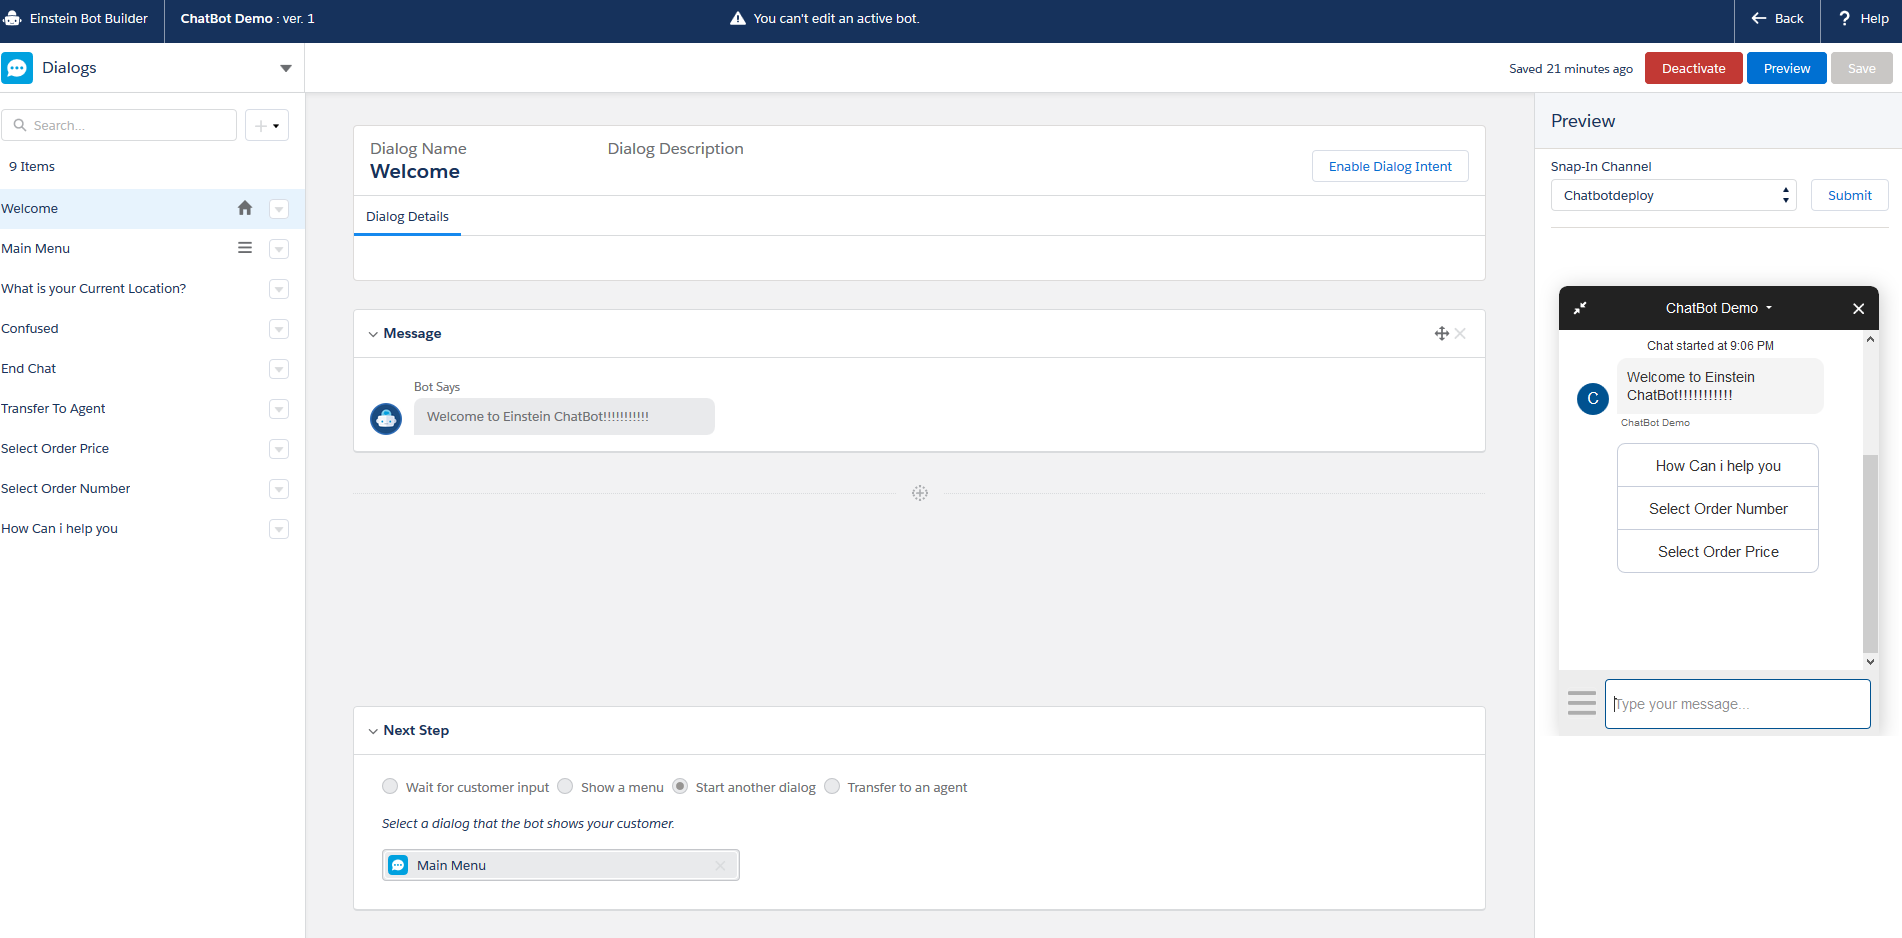The height and width of the screenshot is (938, 1902).
Task: Select Transfer to an agent radio
Action: pos(832,786)
